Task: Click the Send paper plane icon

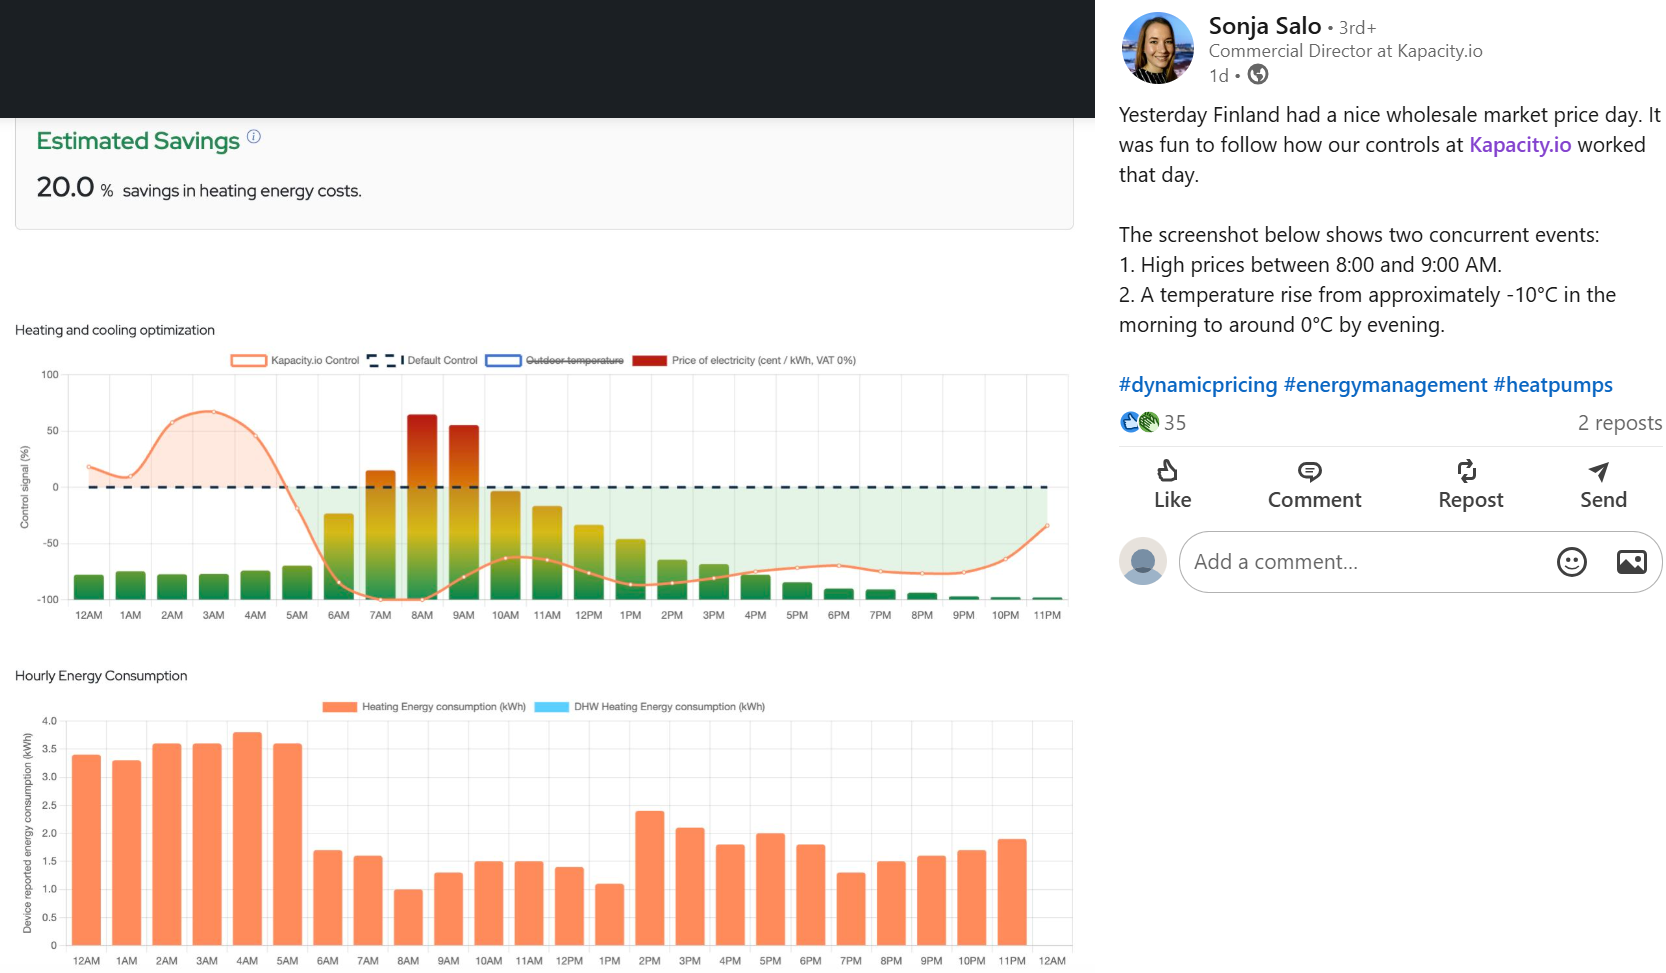Action: coord(1599,471)
